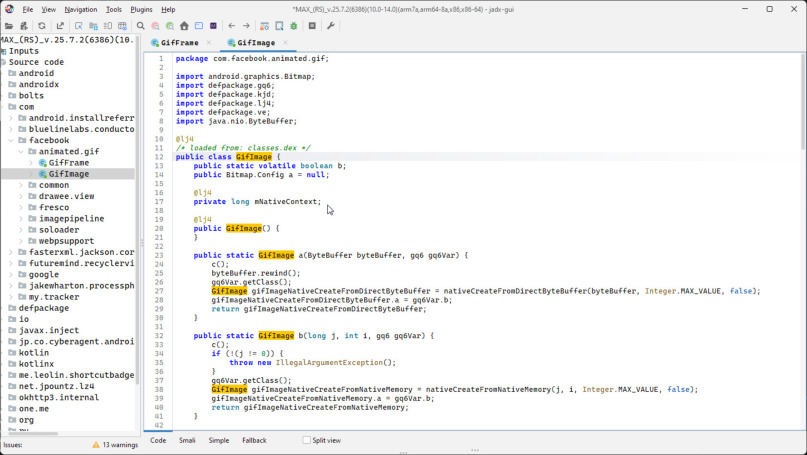Click the forward navigation arrow
807x455 pixels.
click(x=246, y=26)
